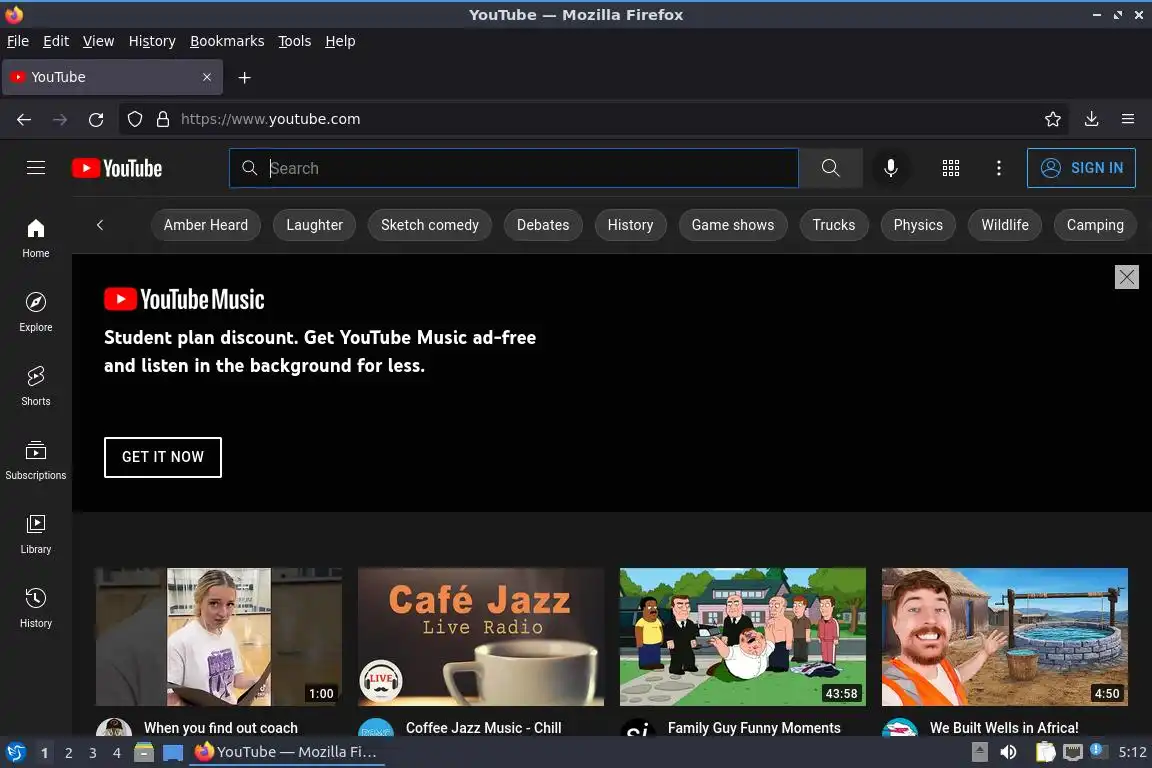Select the Game shows chip

pyautogui.click(x=732, y=225)
